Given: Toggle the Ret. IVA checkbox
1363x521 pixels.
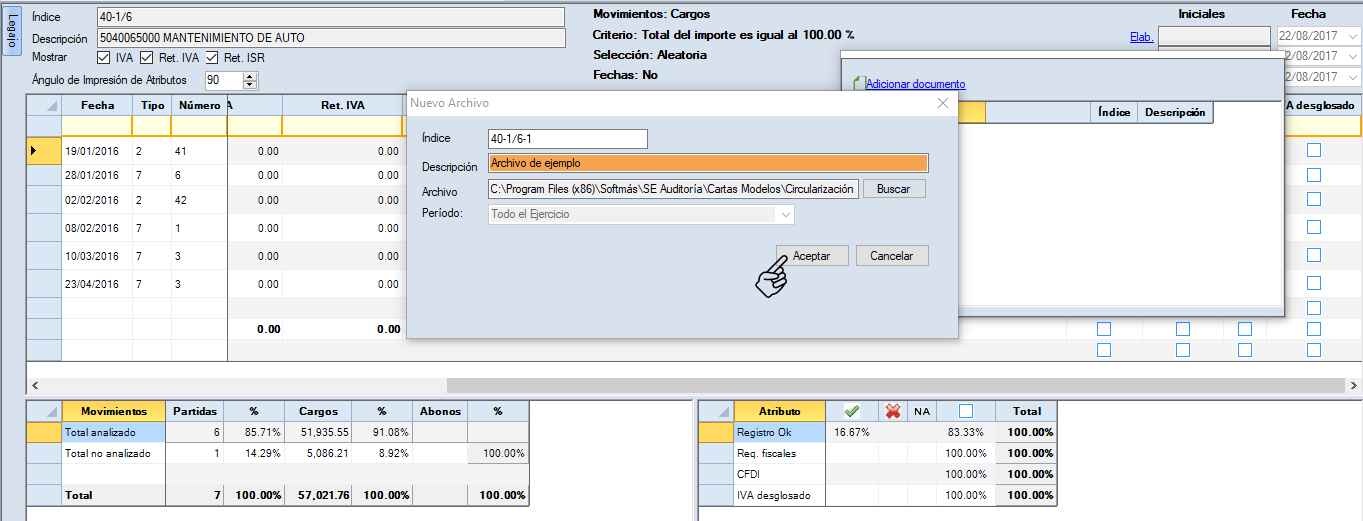Looking at the screenshot, I should 147,58.
